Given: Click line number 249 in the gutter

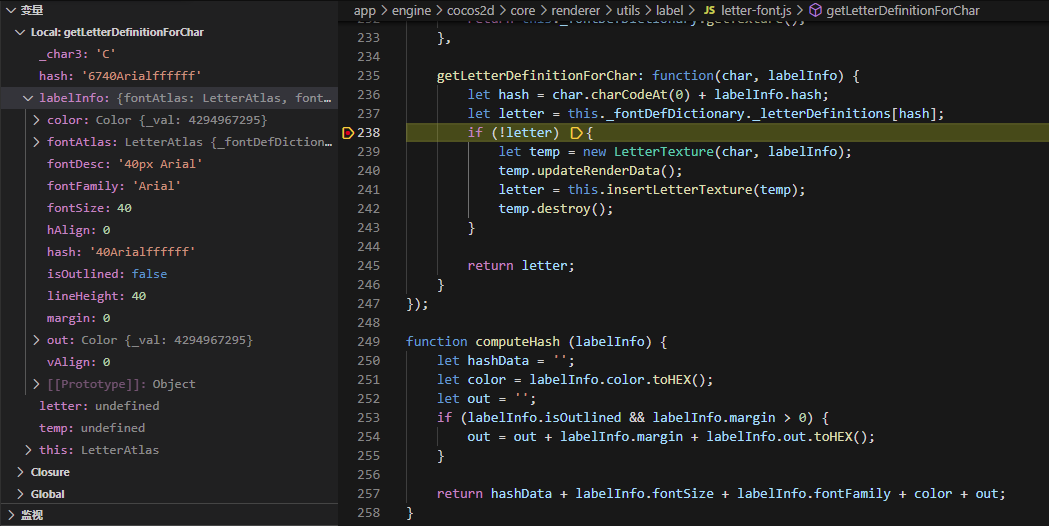Looking at the screenshot, I should click(x=369, y=342).
